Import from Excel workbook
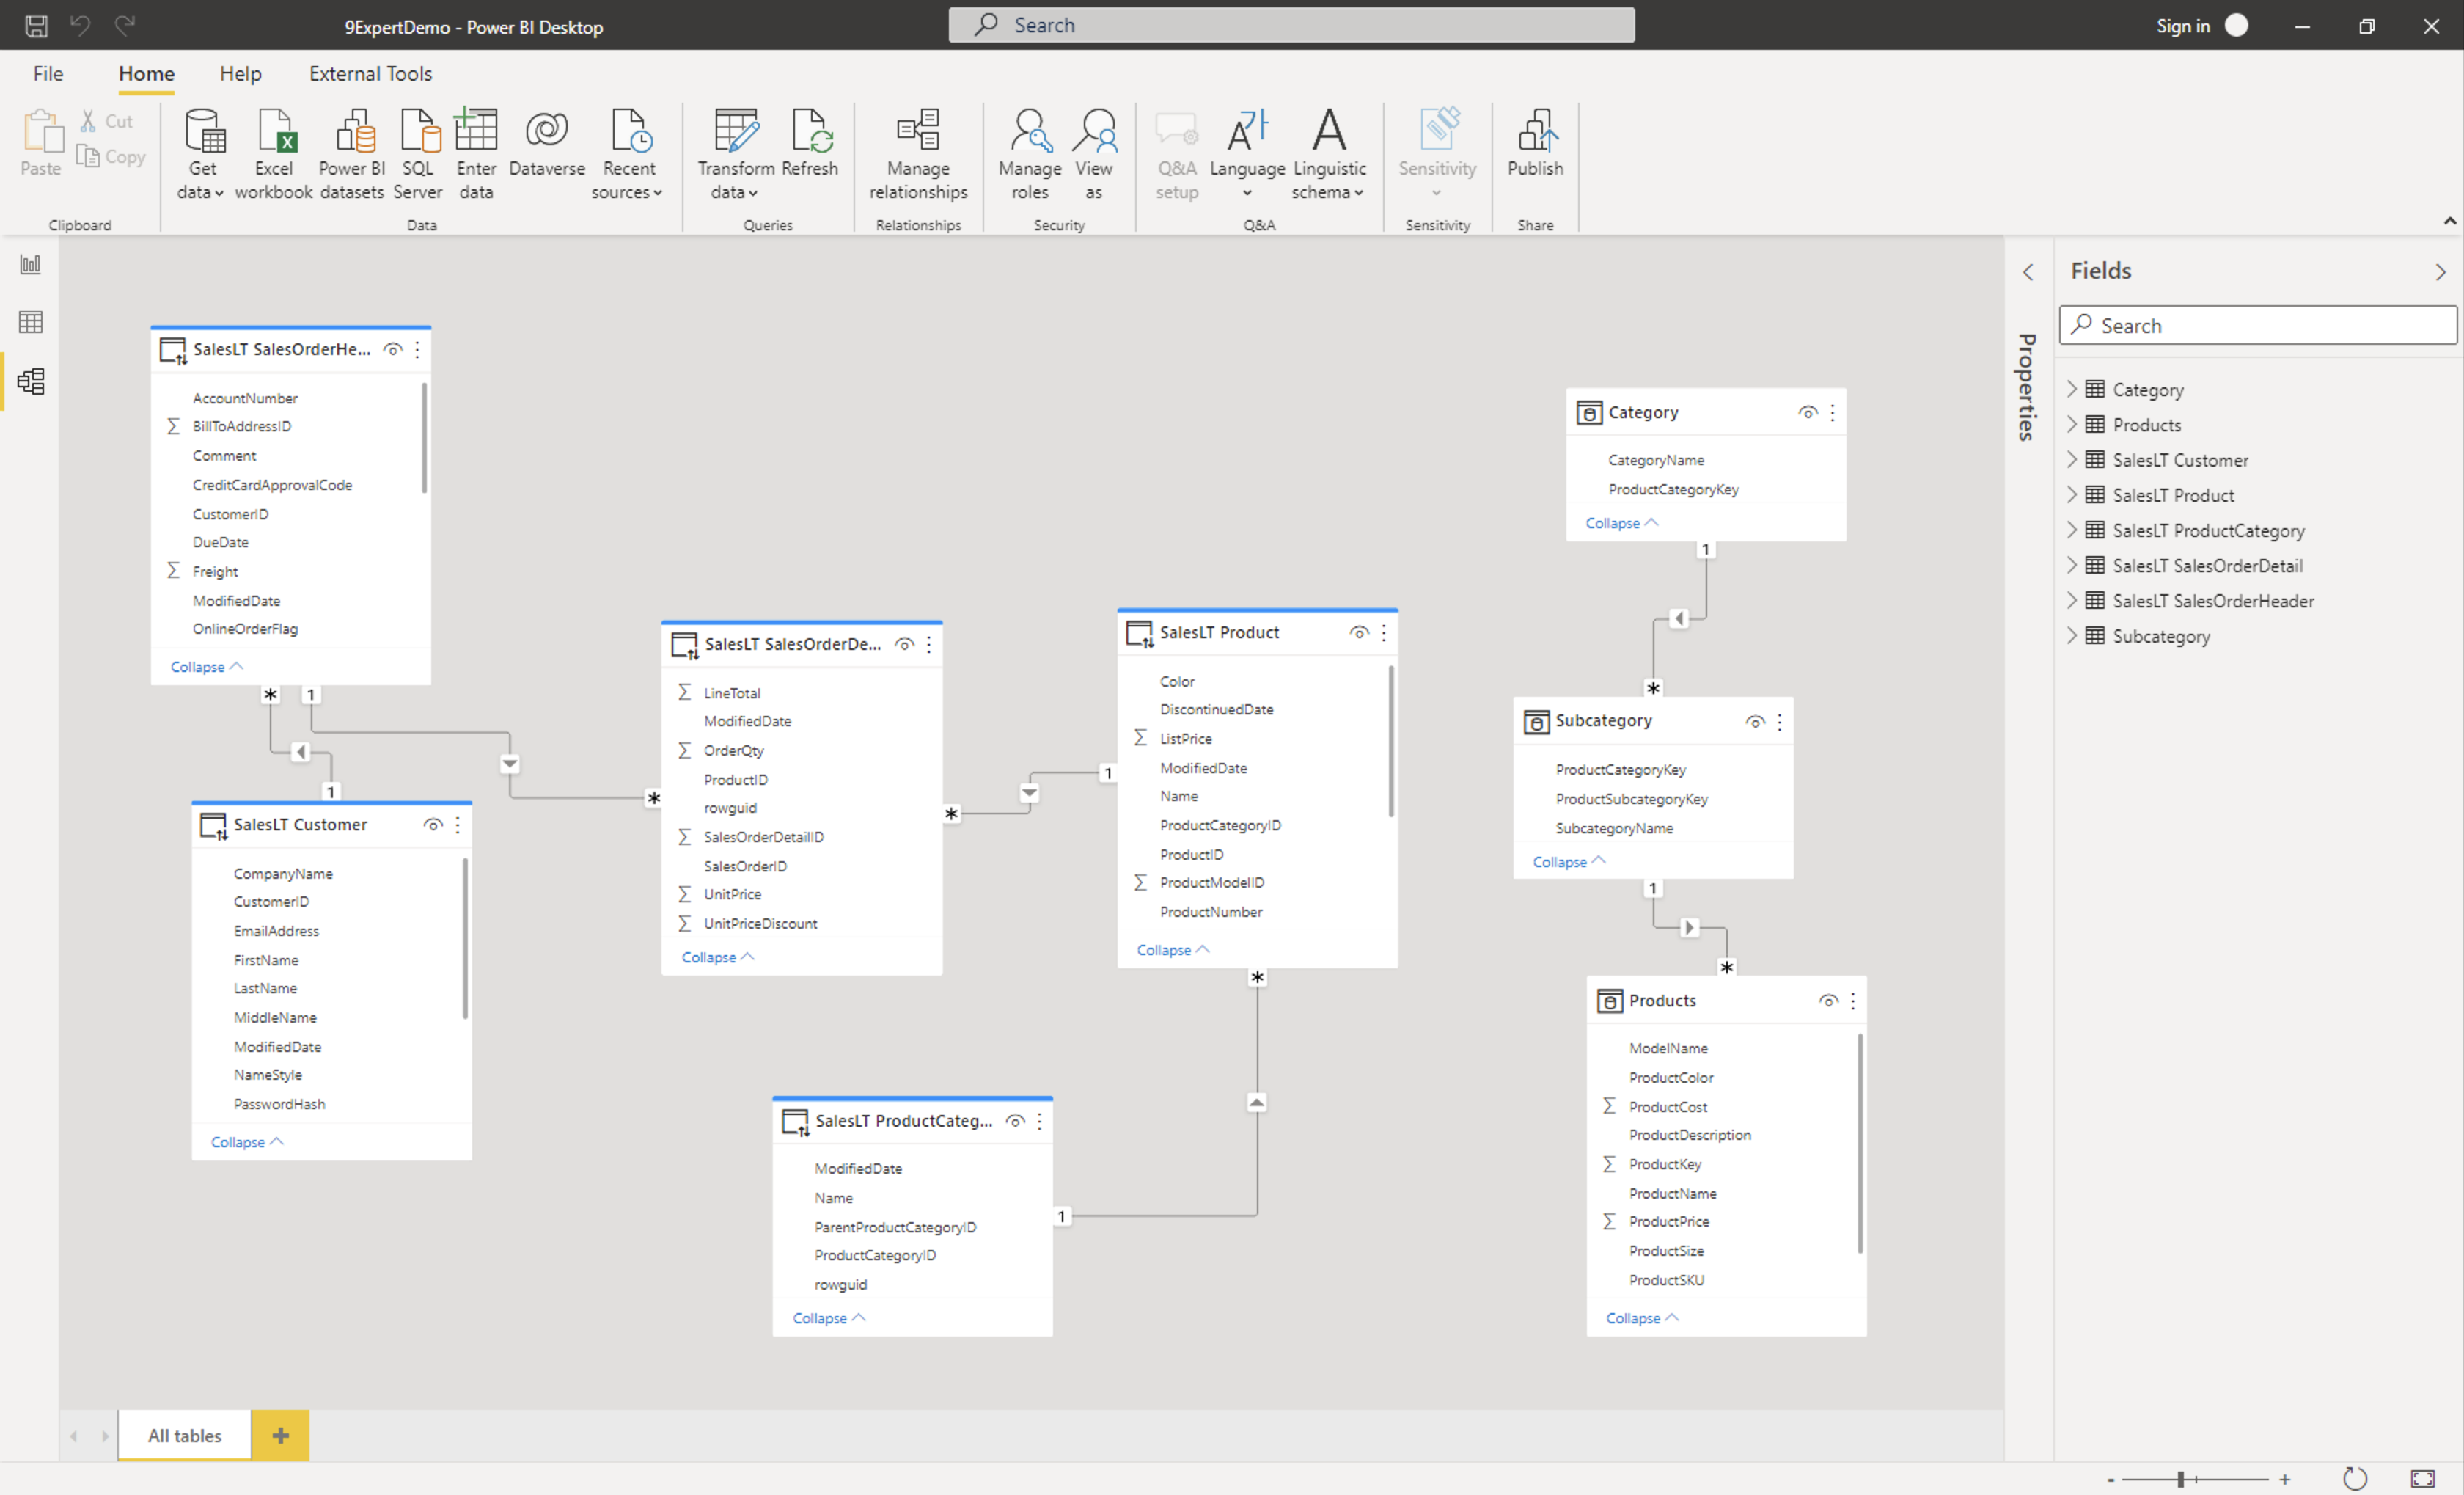This screenshot has height=1495, width=2464. (x=273, y=153)
